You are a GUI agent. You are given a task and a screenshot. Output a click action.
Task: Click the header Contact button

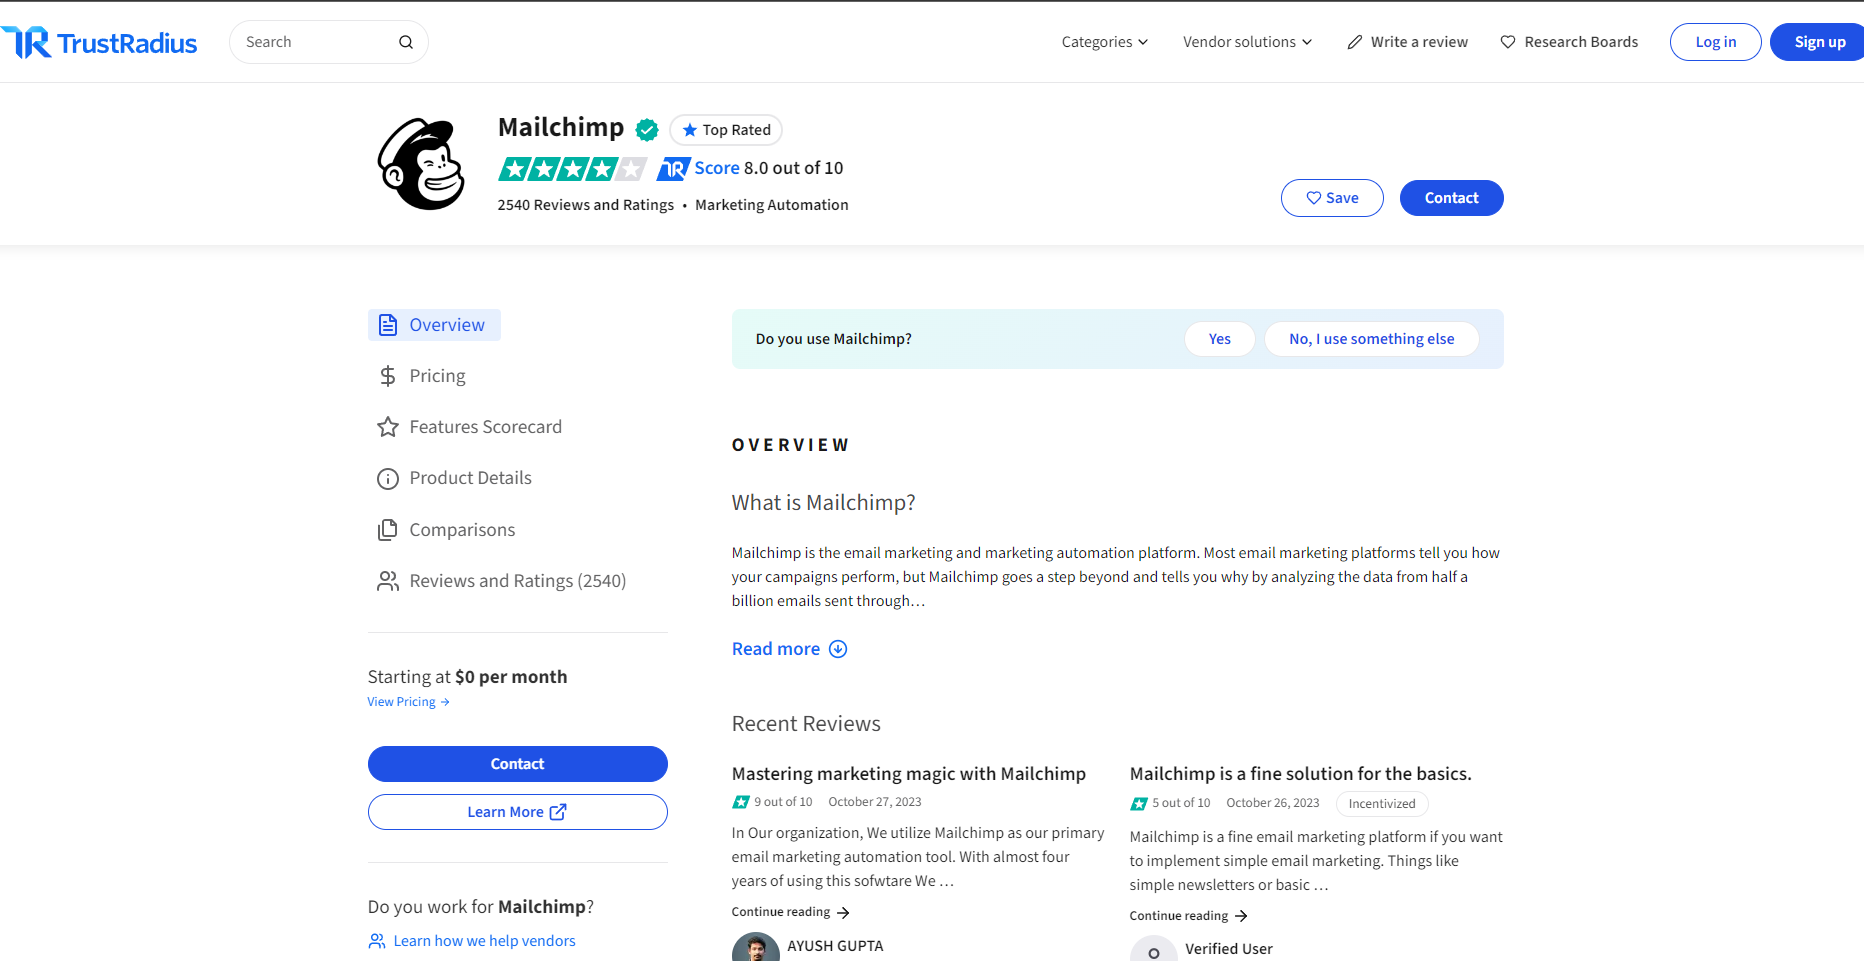click(1451, 198)
